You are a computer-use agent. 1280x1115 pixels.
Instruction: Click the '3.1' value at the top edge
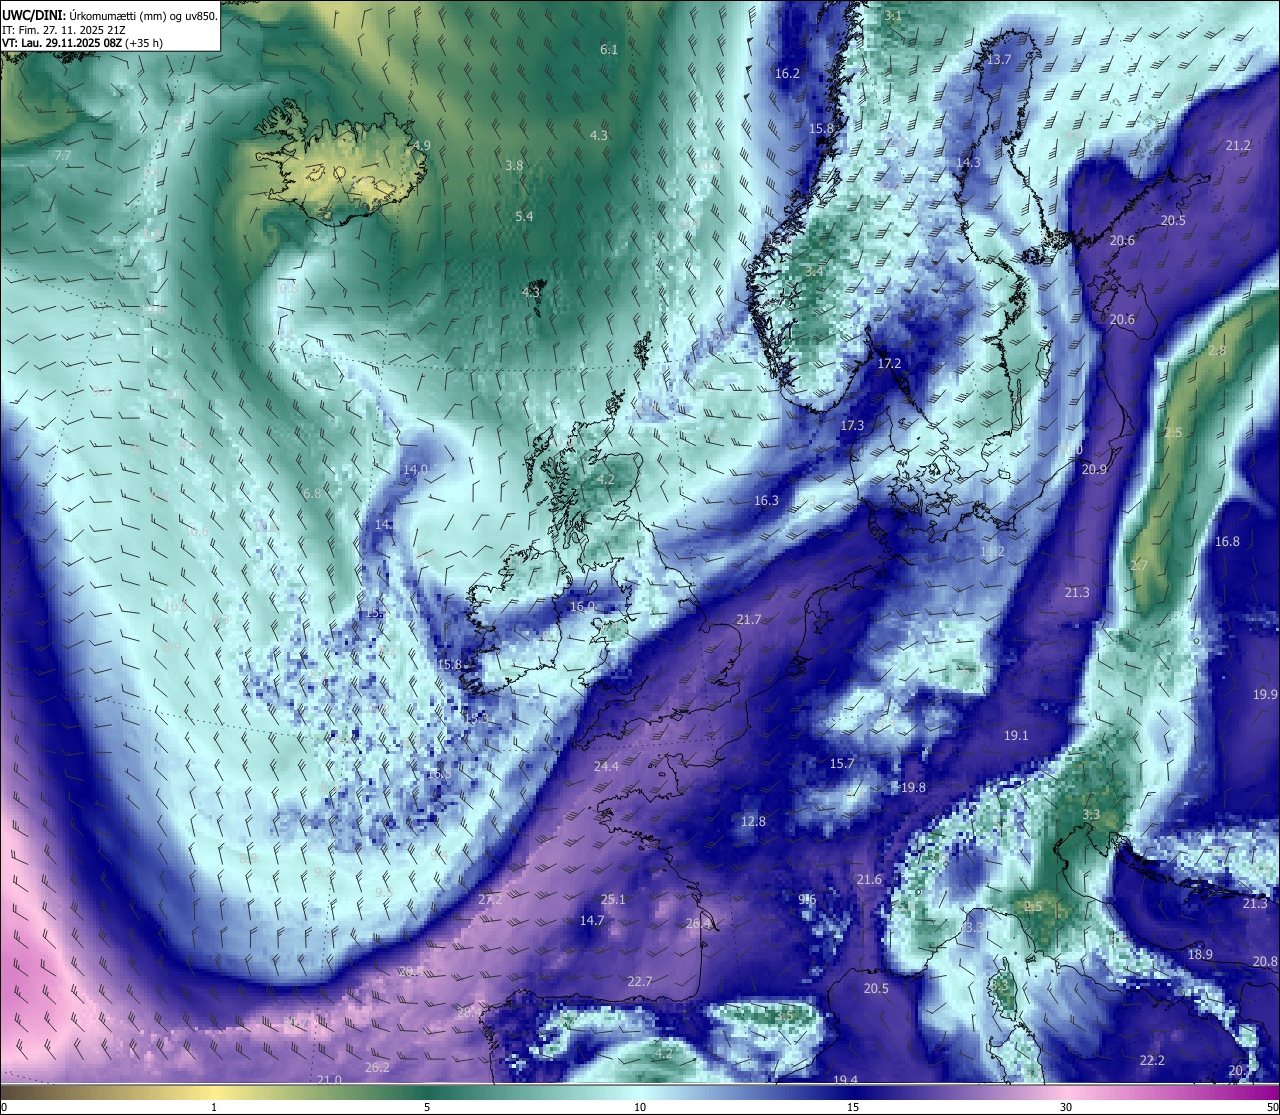(893, 15)
